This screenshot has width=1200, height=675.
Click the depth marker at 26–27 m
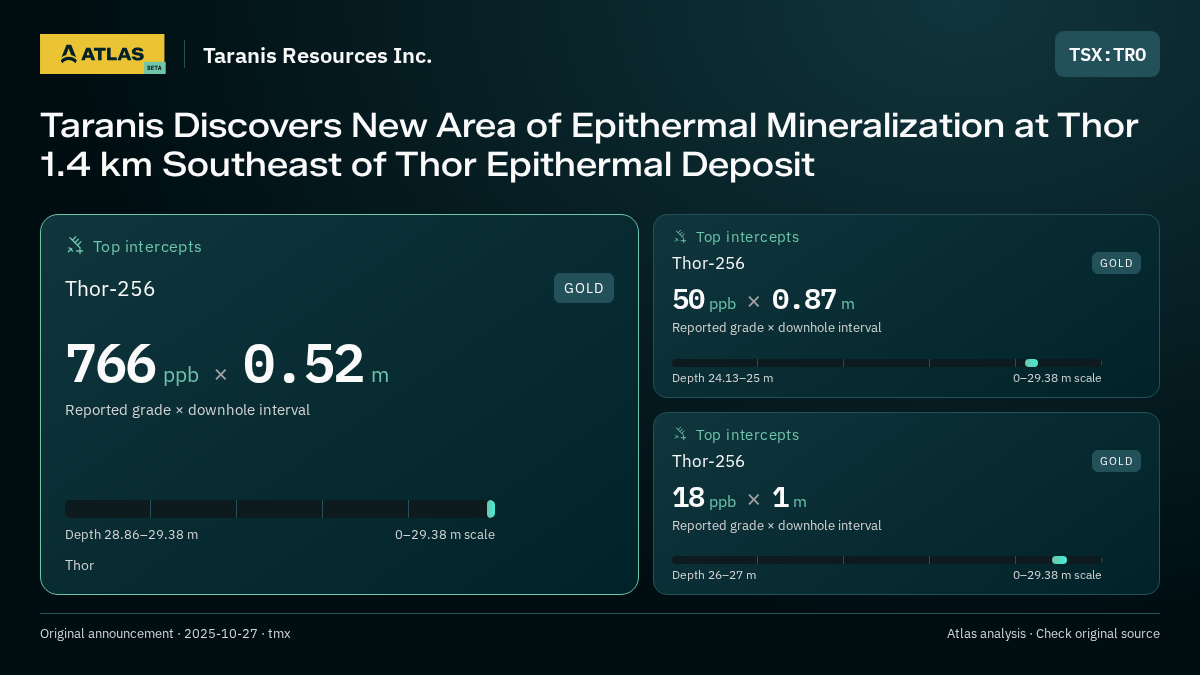[1059, 560]
